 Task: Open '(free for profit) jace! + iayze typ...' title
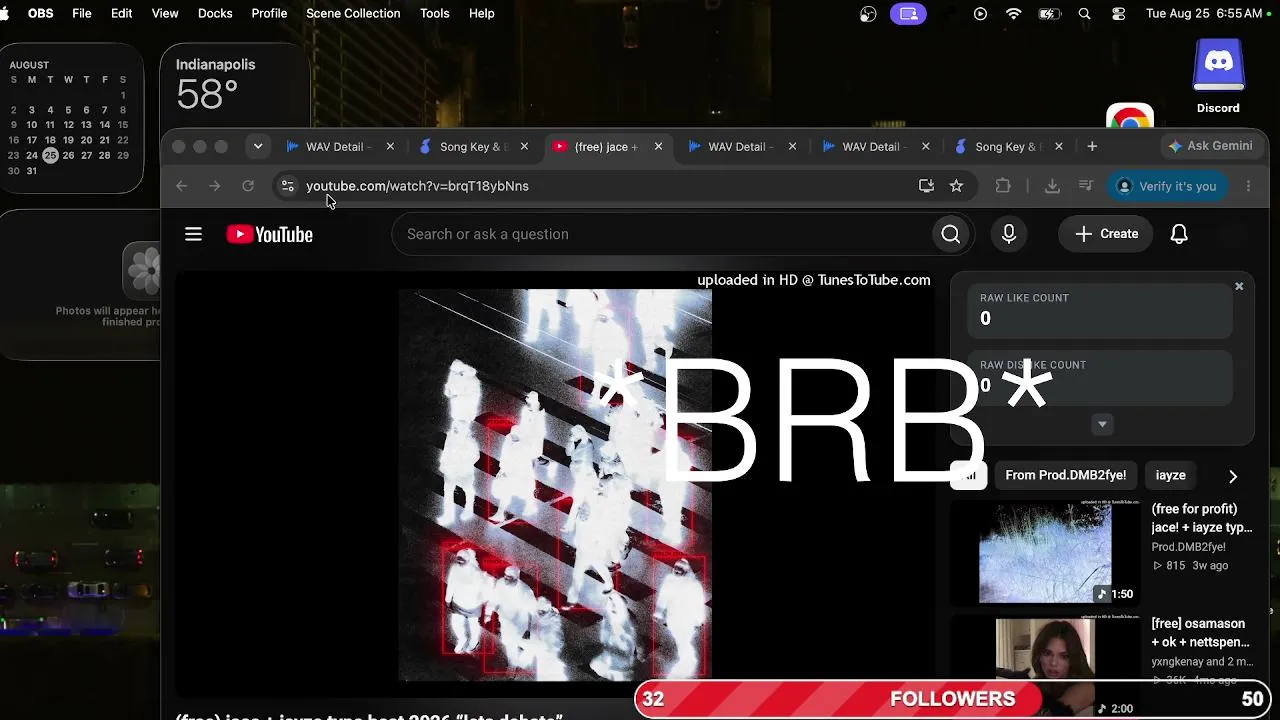1202,518
